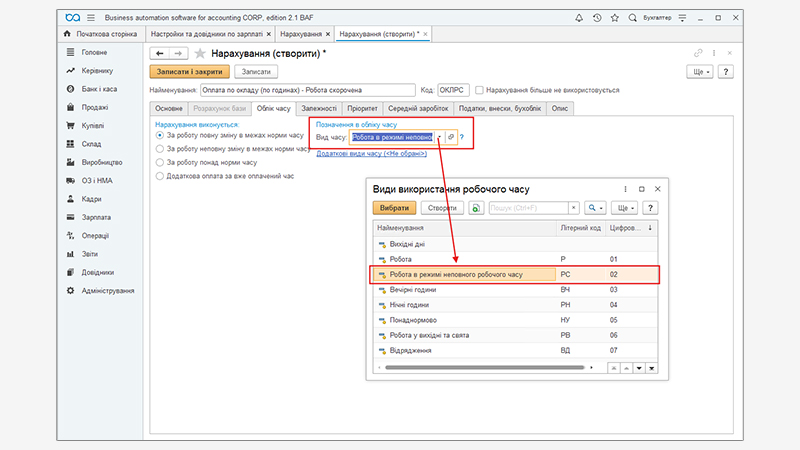
Task: Click the help question mark in the dialog
Action: [650, 208]
